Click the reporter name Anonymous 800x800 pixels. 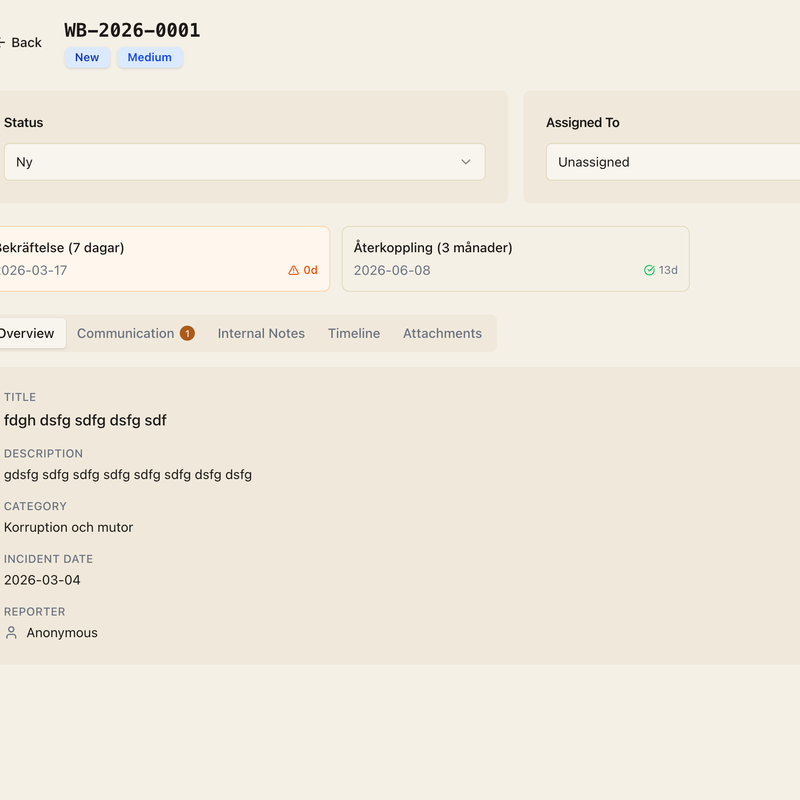point(62,633)
